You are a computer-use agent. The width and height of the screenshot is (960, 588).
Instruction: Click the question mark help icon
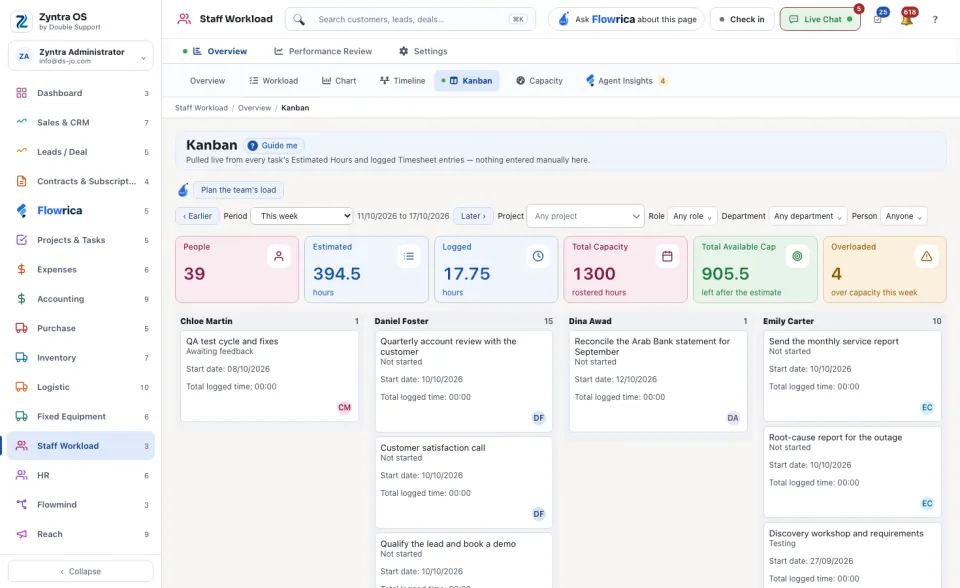(x=935, y=20)
